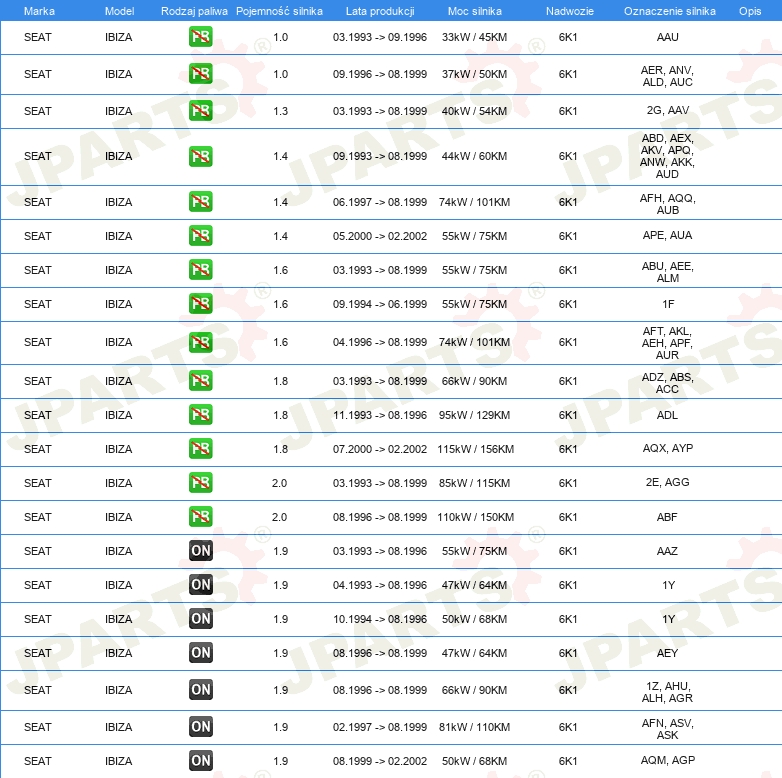Viewport: 782px width, 778px height.
Task: Select the ABD, AEX, AKV engine codes cell
Action: pyautogui.click(x=667, y=156)
